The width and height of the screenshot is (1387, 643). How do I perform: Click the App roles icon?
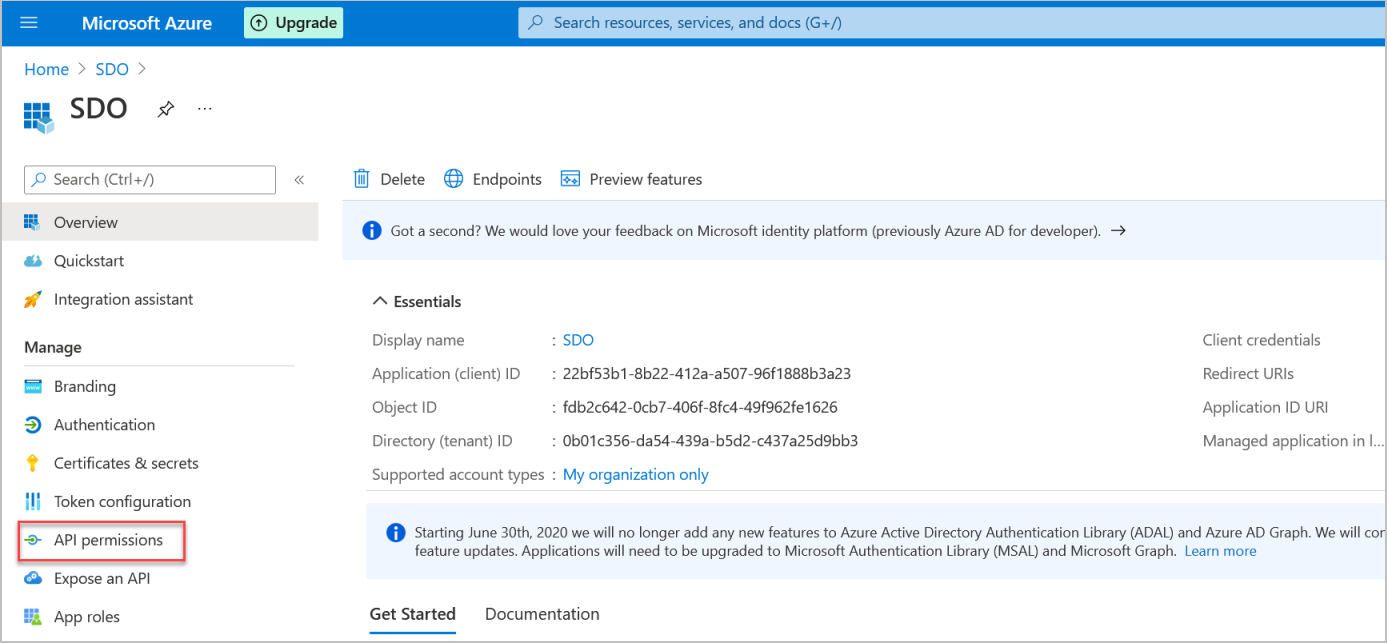pos(33,617)
